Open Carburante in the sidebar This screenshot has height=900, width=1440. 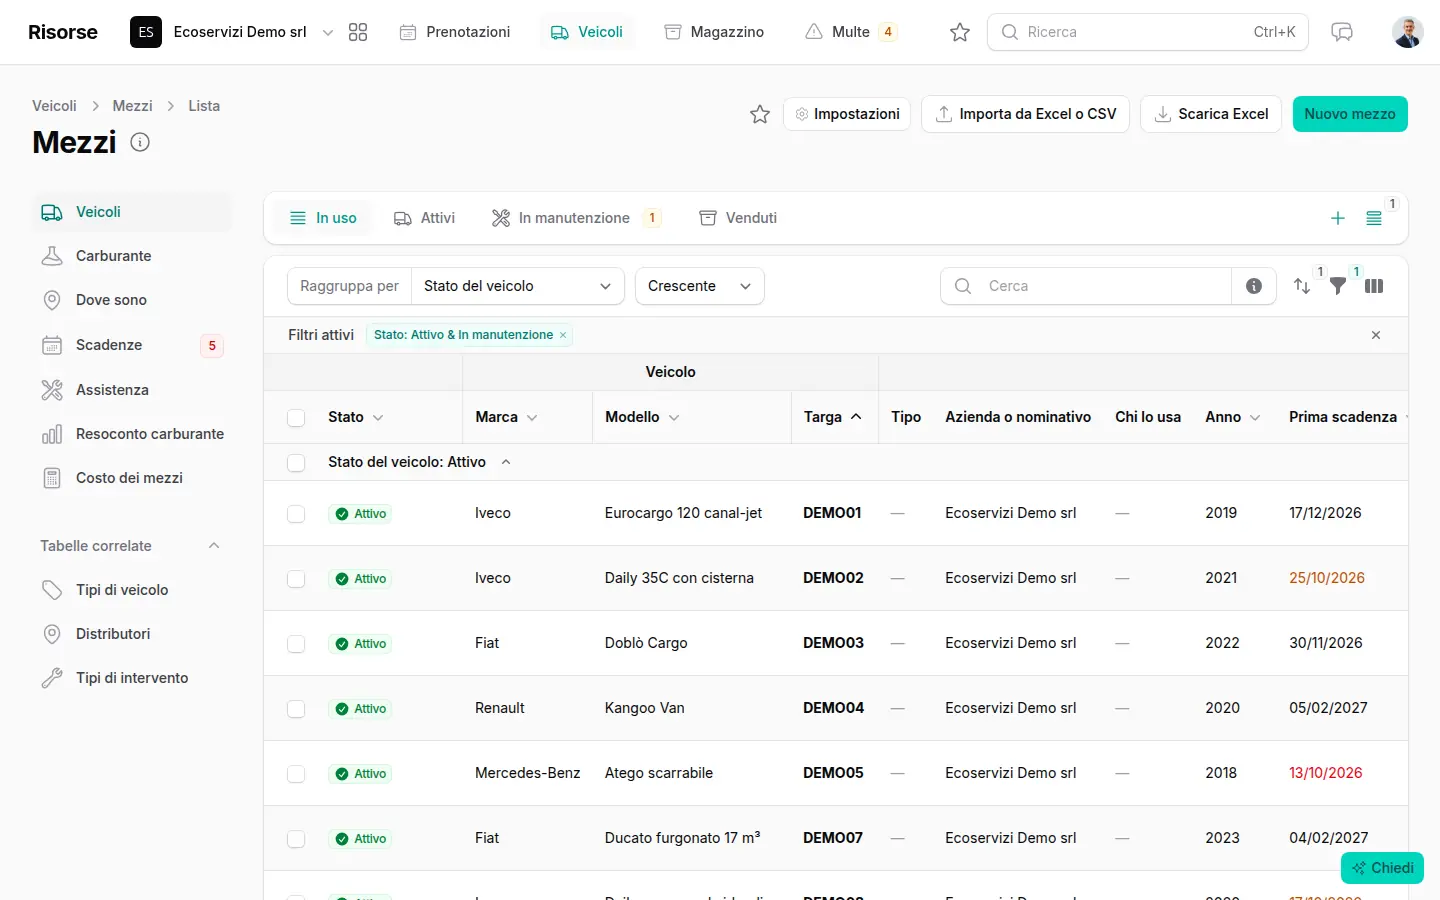[132, 256]
